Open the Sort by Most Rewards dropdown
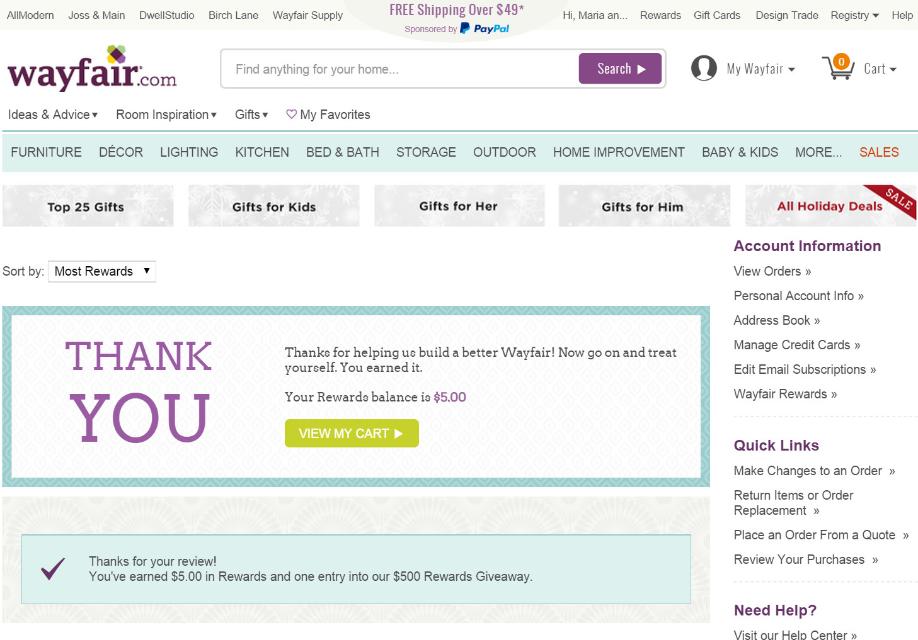This screenshot has width=918, height=640. point(102,271)
